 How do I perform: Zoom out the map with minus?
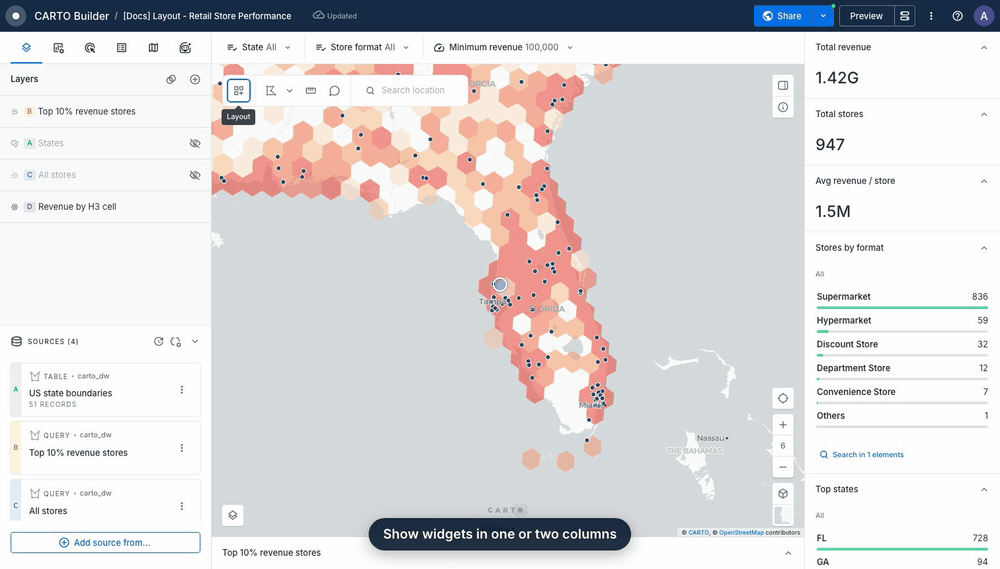783,467
